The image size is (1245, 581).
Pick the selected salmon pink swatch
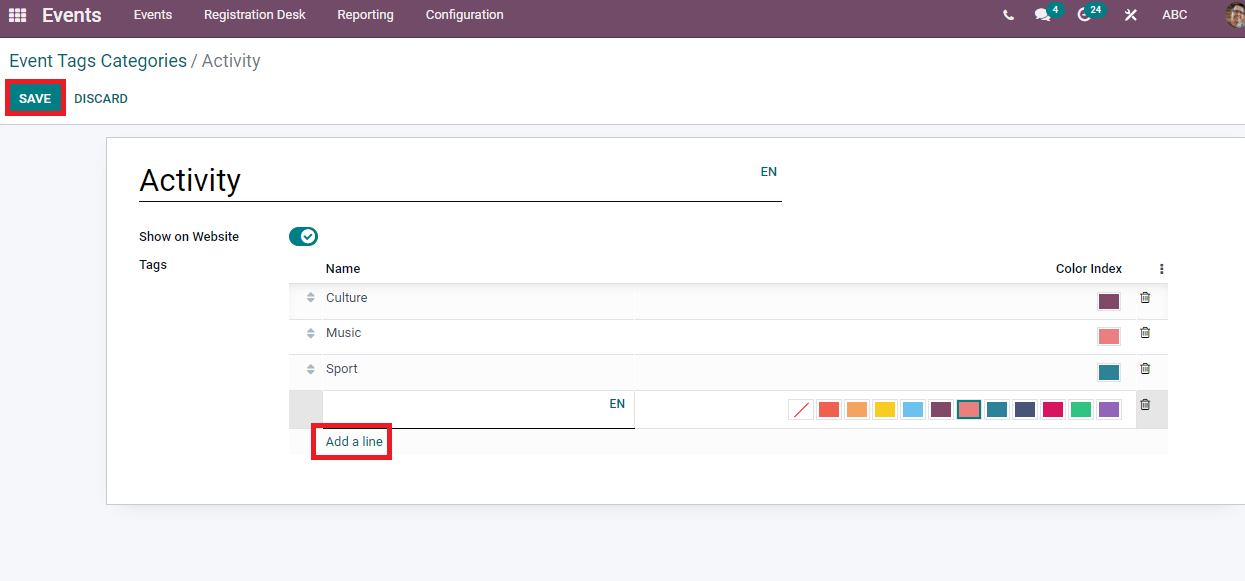pos(969,409)
